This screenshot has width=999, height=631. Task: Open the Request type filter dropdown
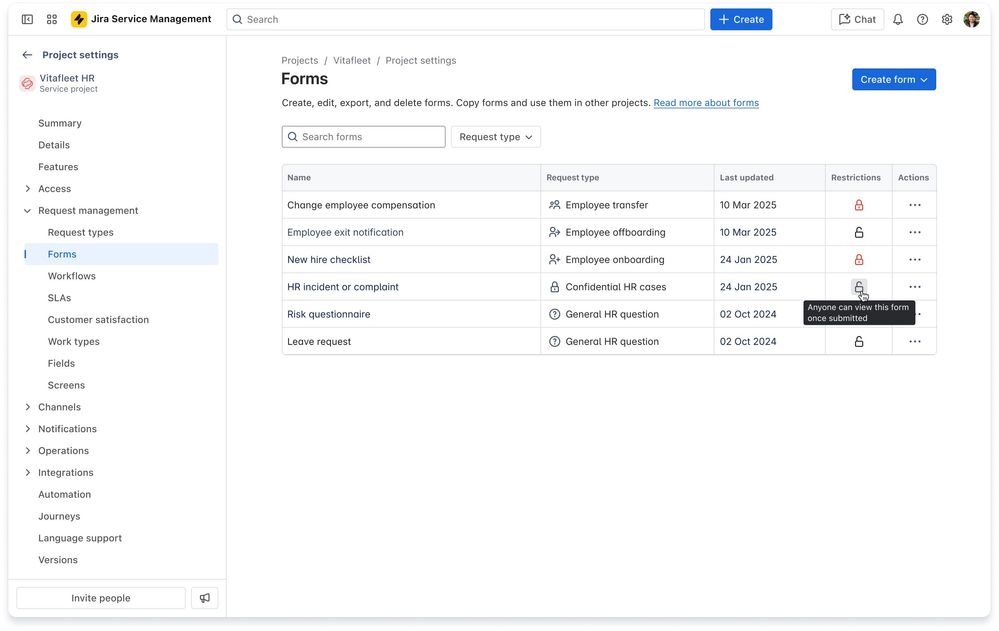496,137
